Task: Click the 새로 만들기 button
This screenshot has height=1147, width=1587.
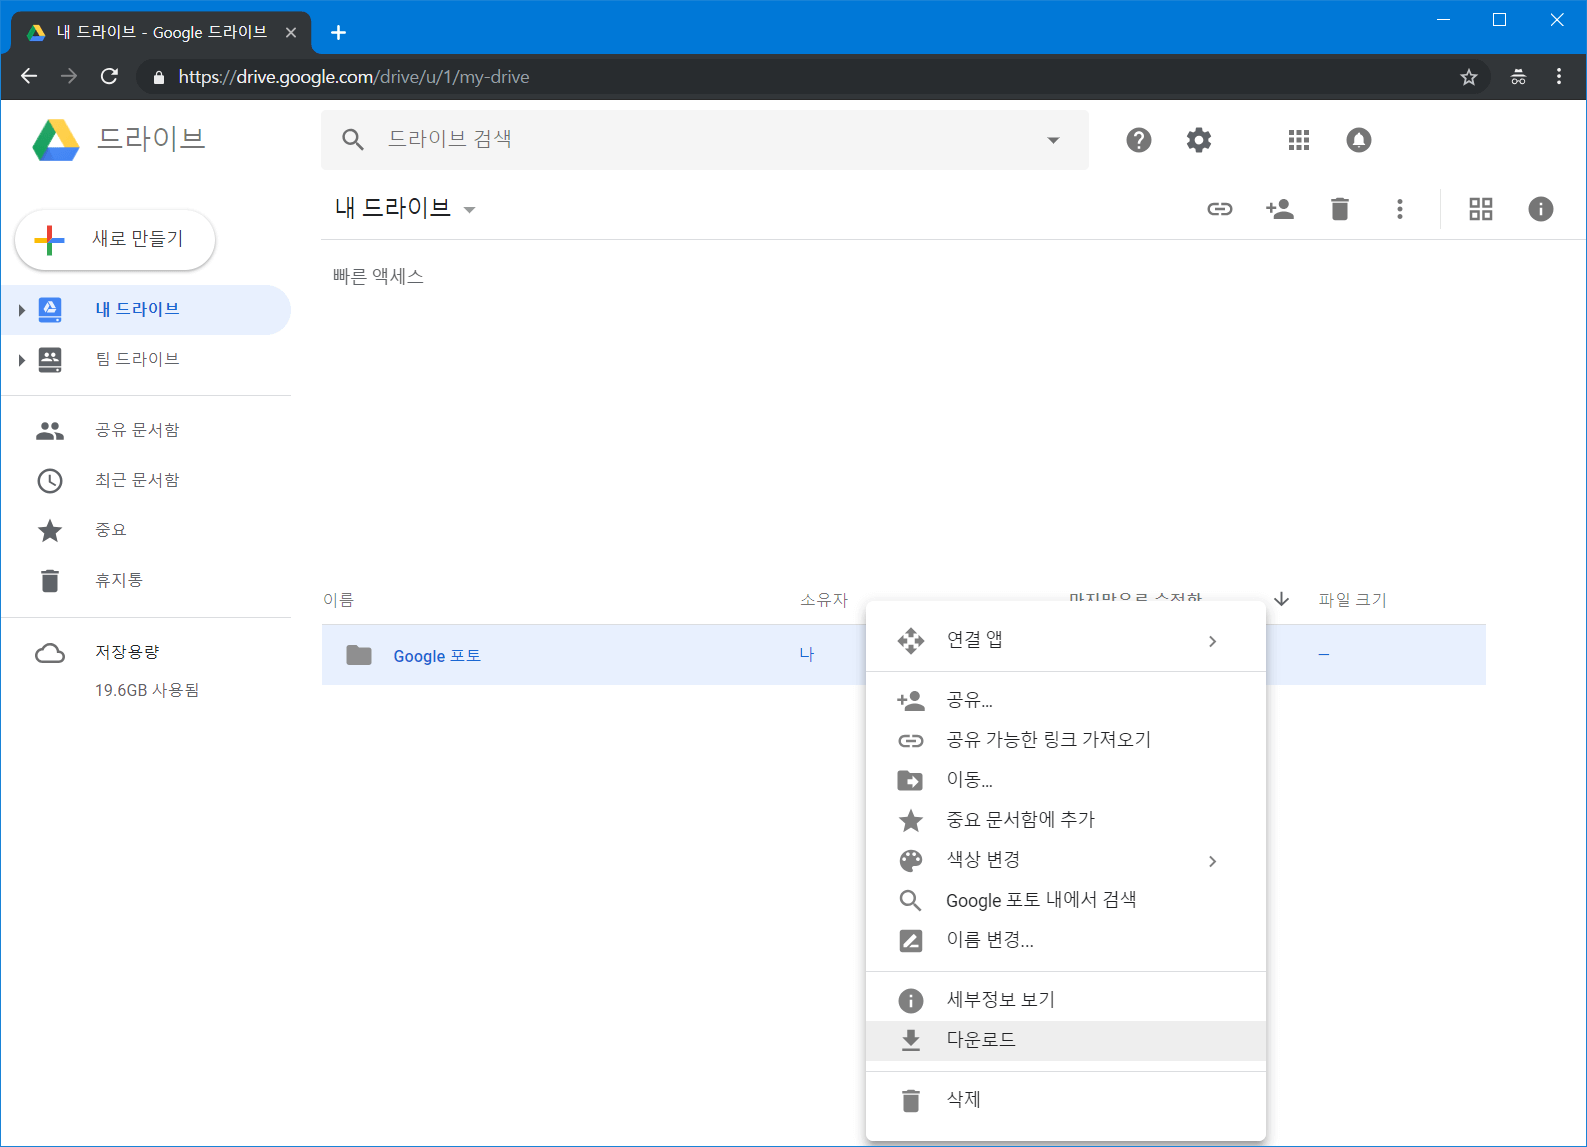Action: coord(115,240)
